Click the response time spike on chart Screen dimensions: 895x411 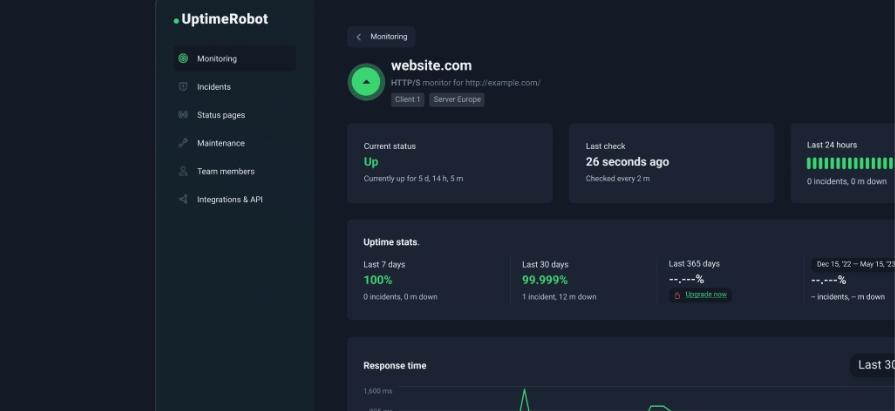tap(524, 399)
